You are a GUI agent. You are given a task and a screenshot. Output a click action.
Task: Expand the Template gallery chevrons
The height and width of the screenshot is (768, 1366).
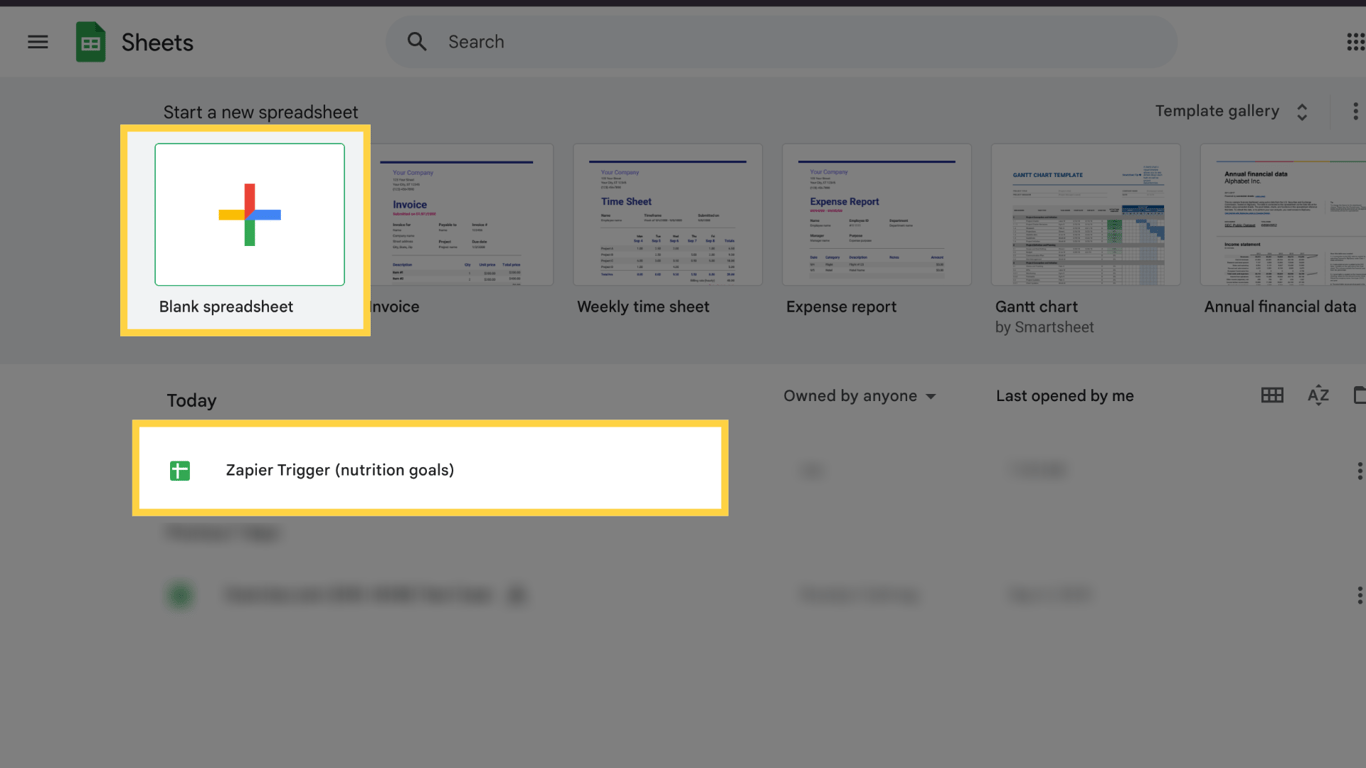1302,111
